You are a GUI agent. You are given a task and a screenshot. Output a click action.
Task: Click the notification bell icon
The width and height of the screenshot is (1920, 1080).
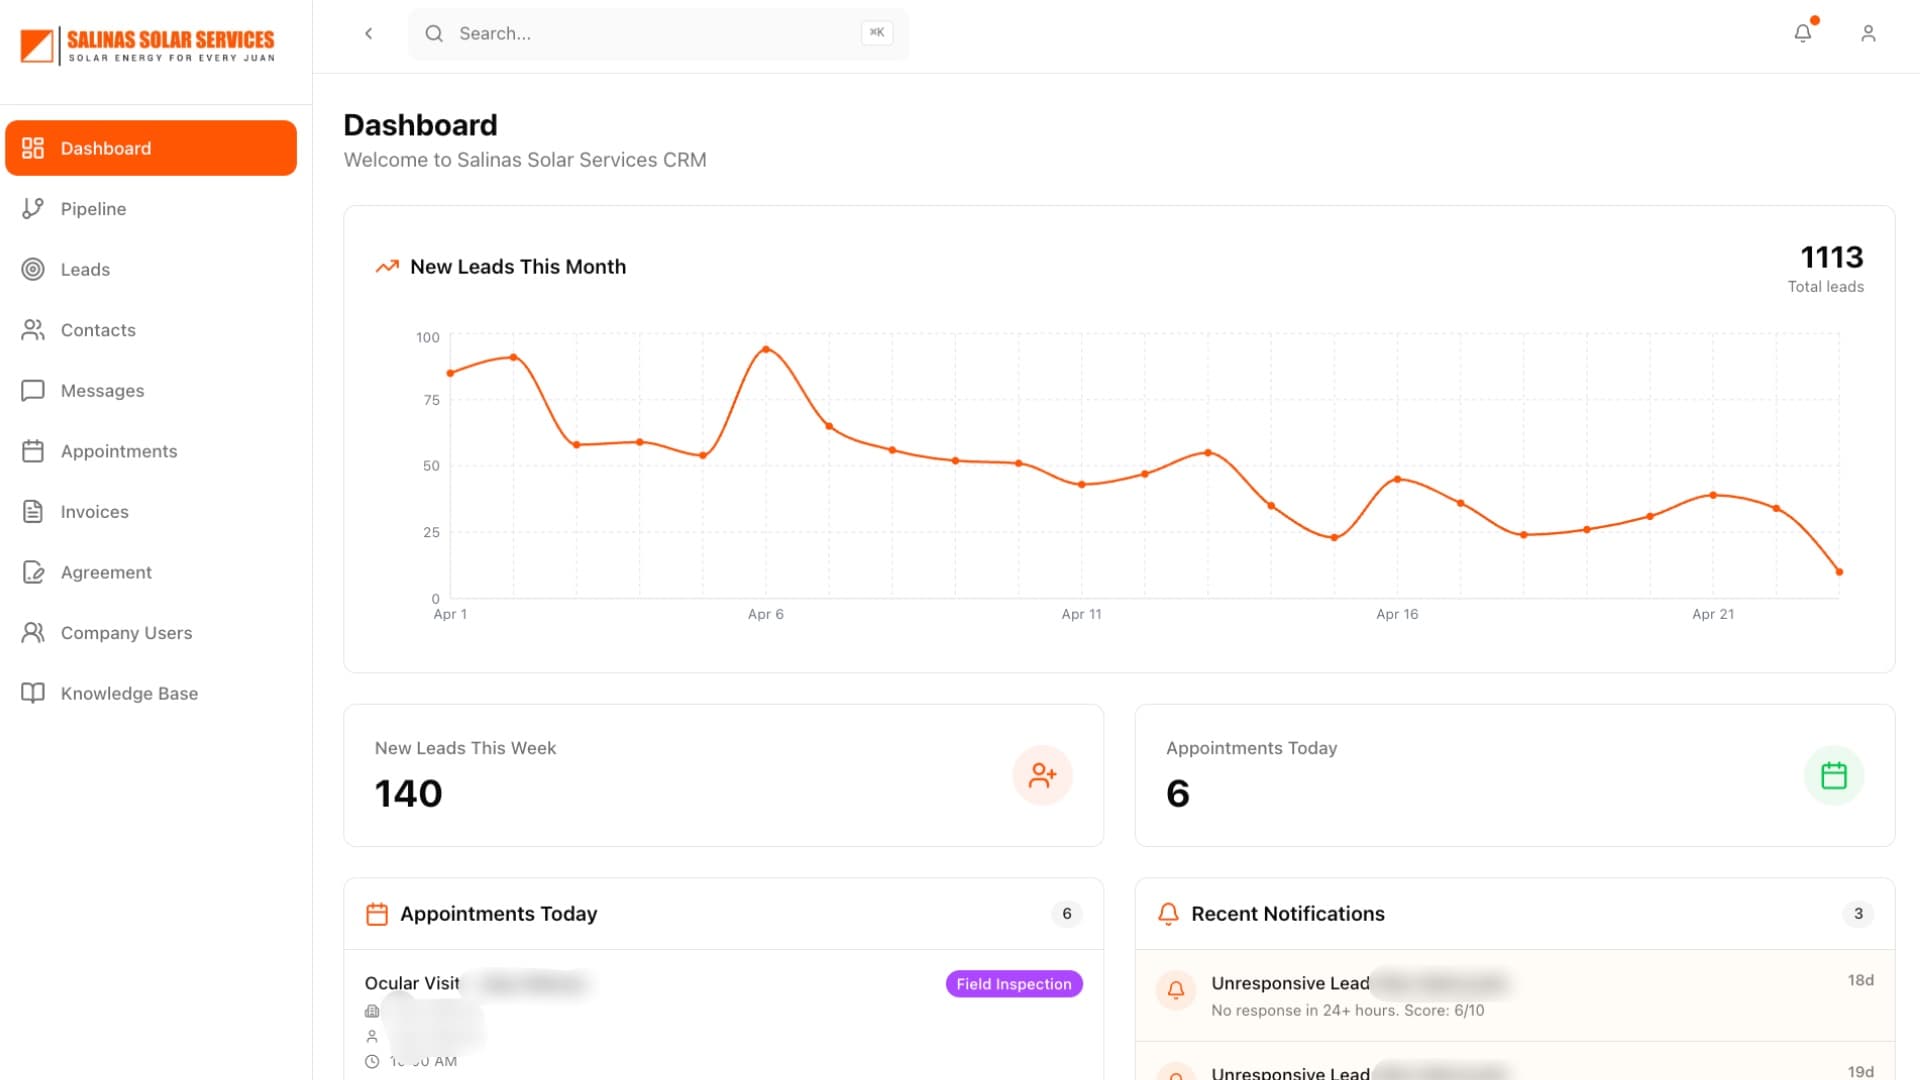point(1802,33)
